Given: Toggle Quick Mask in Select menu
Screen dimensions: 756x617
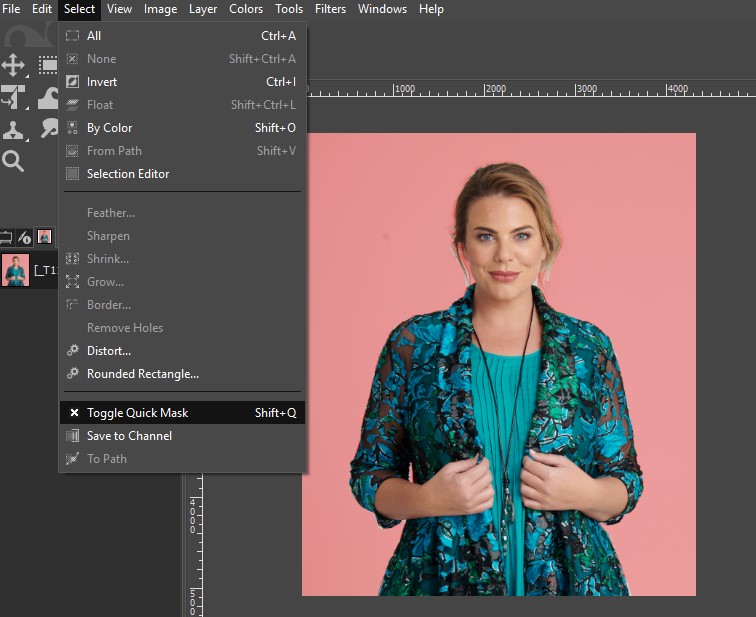Looking at the screenshot, I should (x=137, y=413).
